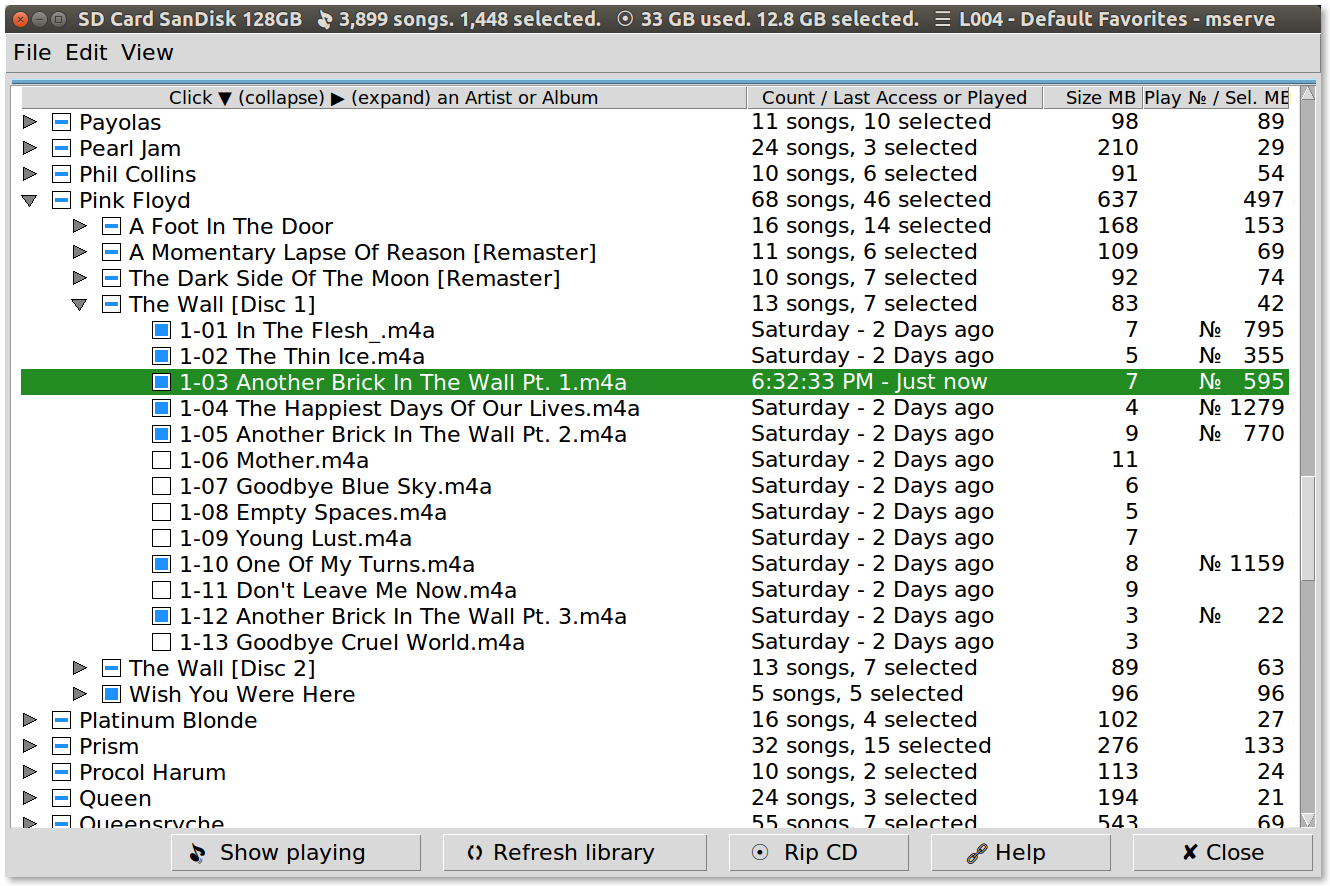
Task: Click the vertical scrollbar thumb
Action: (1307, 530)
